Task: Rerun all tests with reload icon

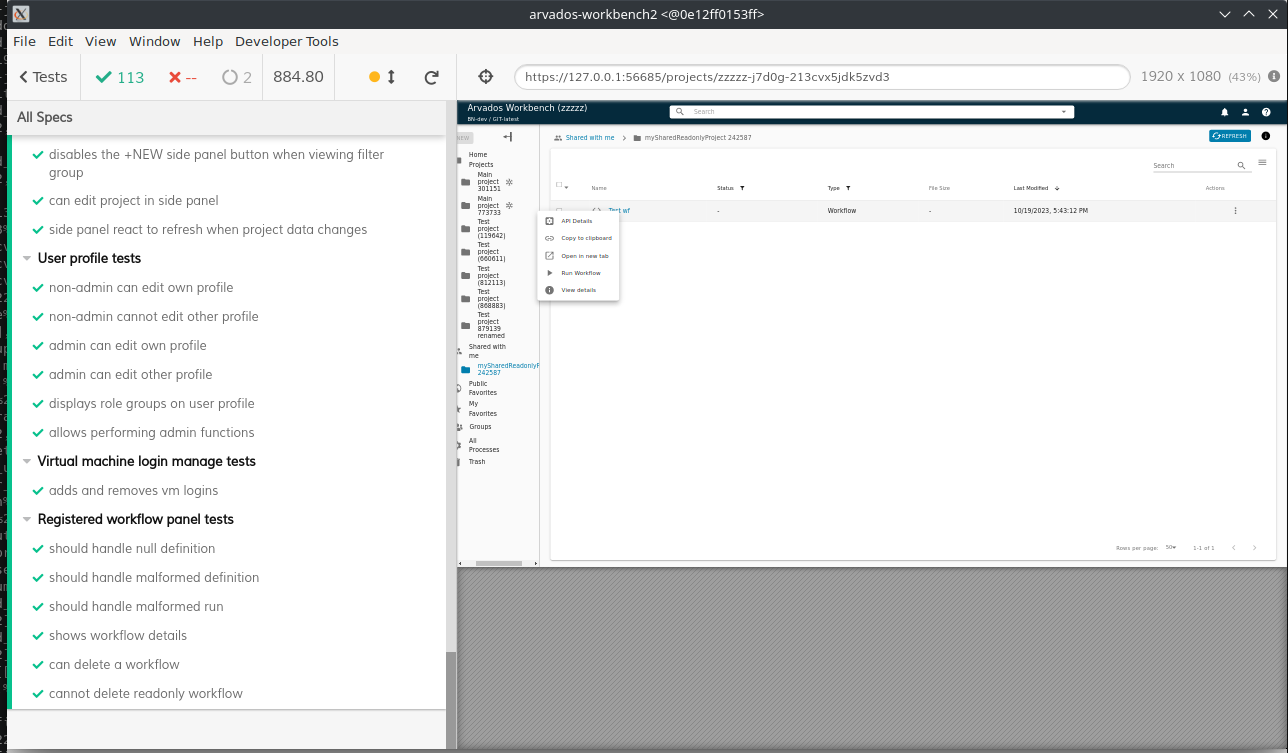Action: point(432,77)
